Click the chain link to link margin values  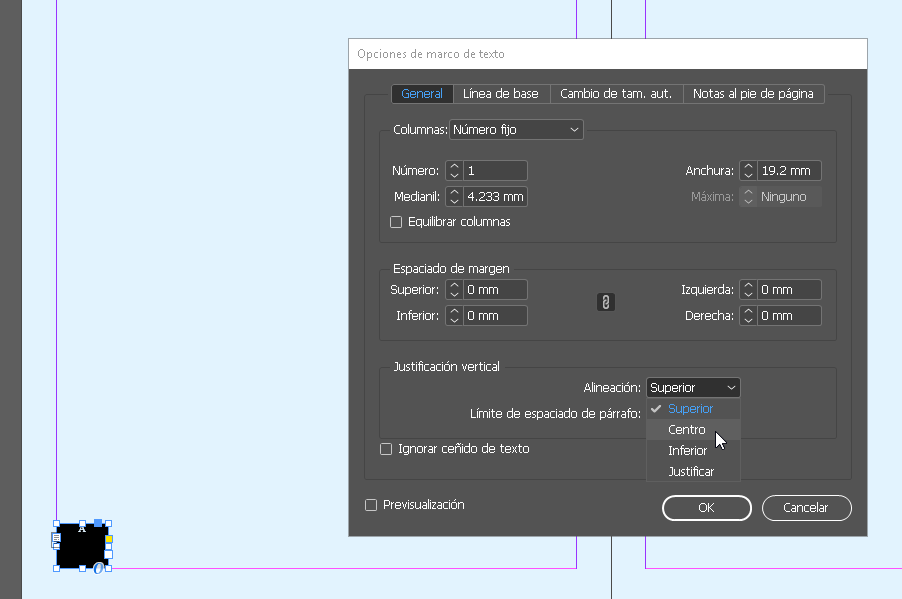tap(605, 302)
